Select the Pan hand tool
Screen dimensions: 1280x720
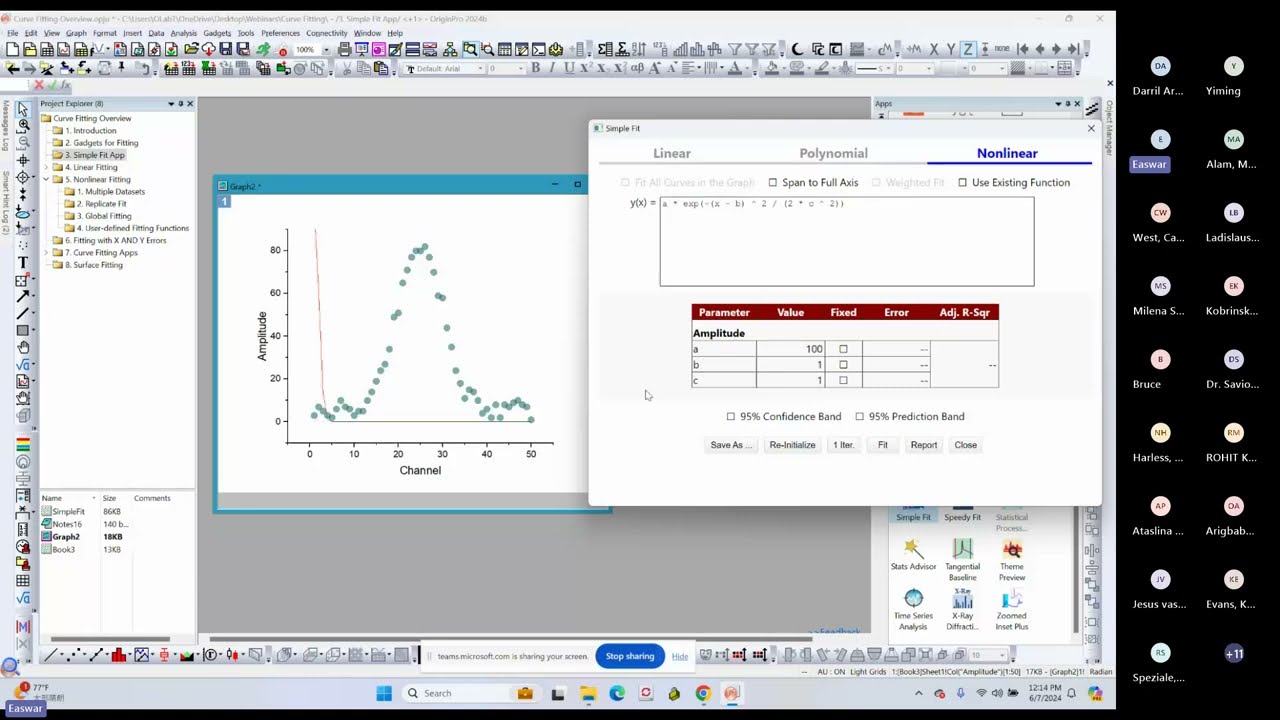(x=23, y=347)
